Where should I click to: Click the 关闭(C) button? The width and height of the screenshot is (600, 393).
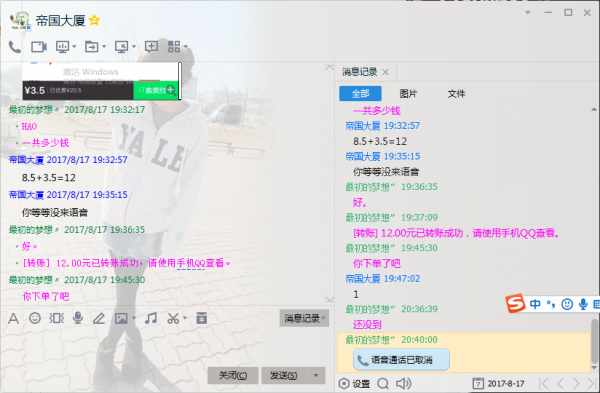pos(233,375)
